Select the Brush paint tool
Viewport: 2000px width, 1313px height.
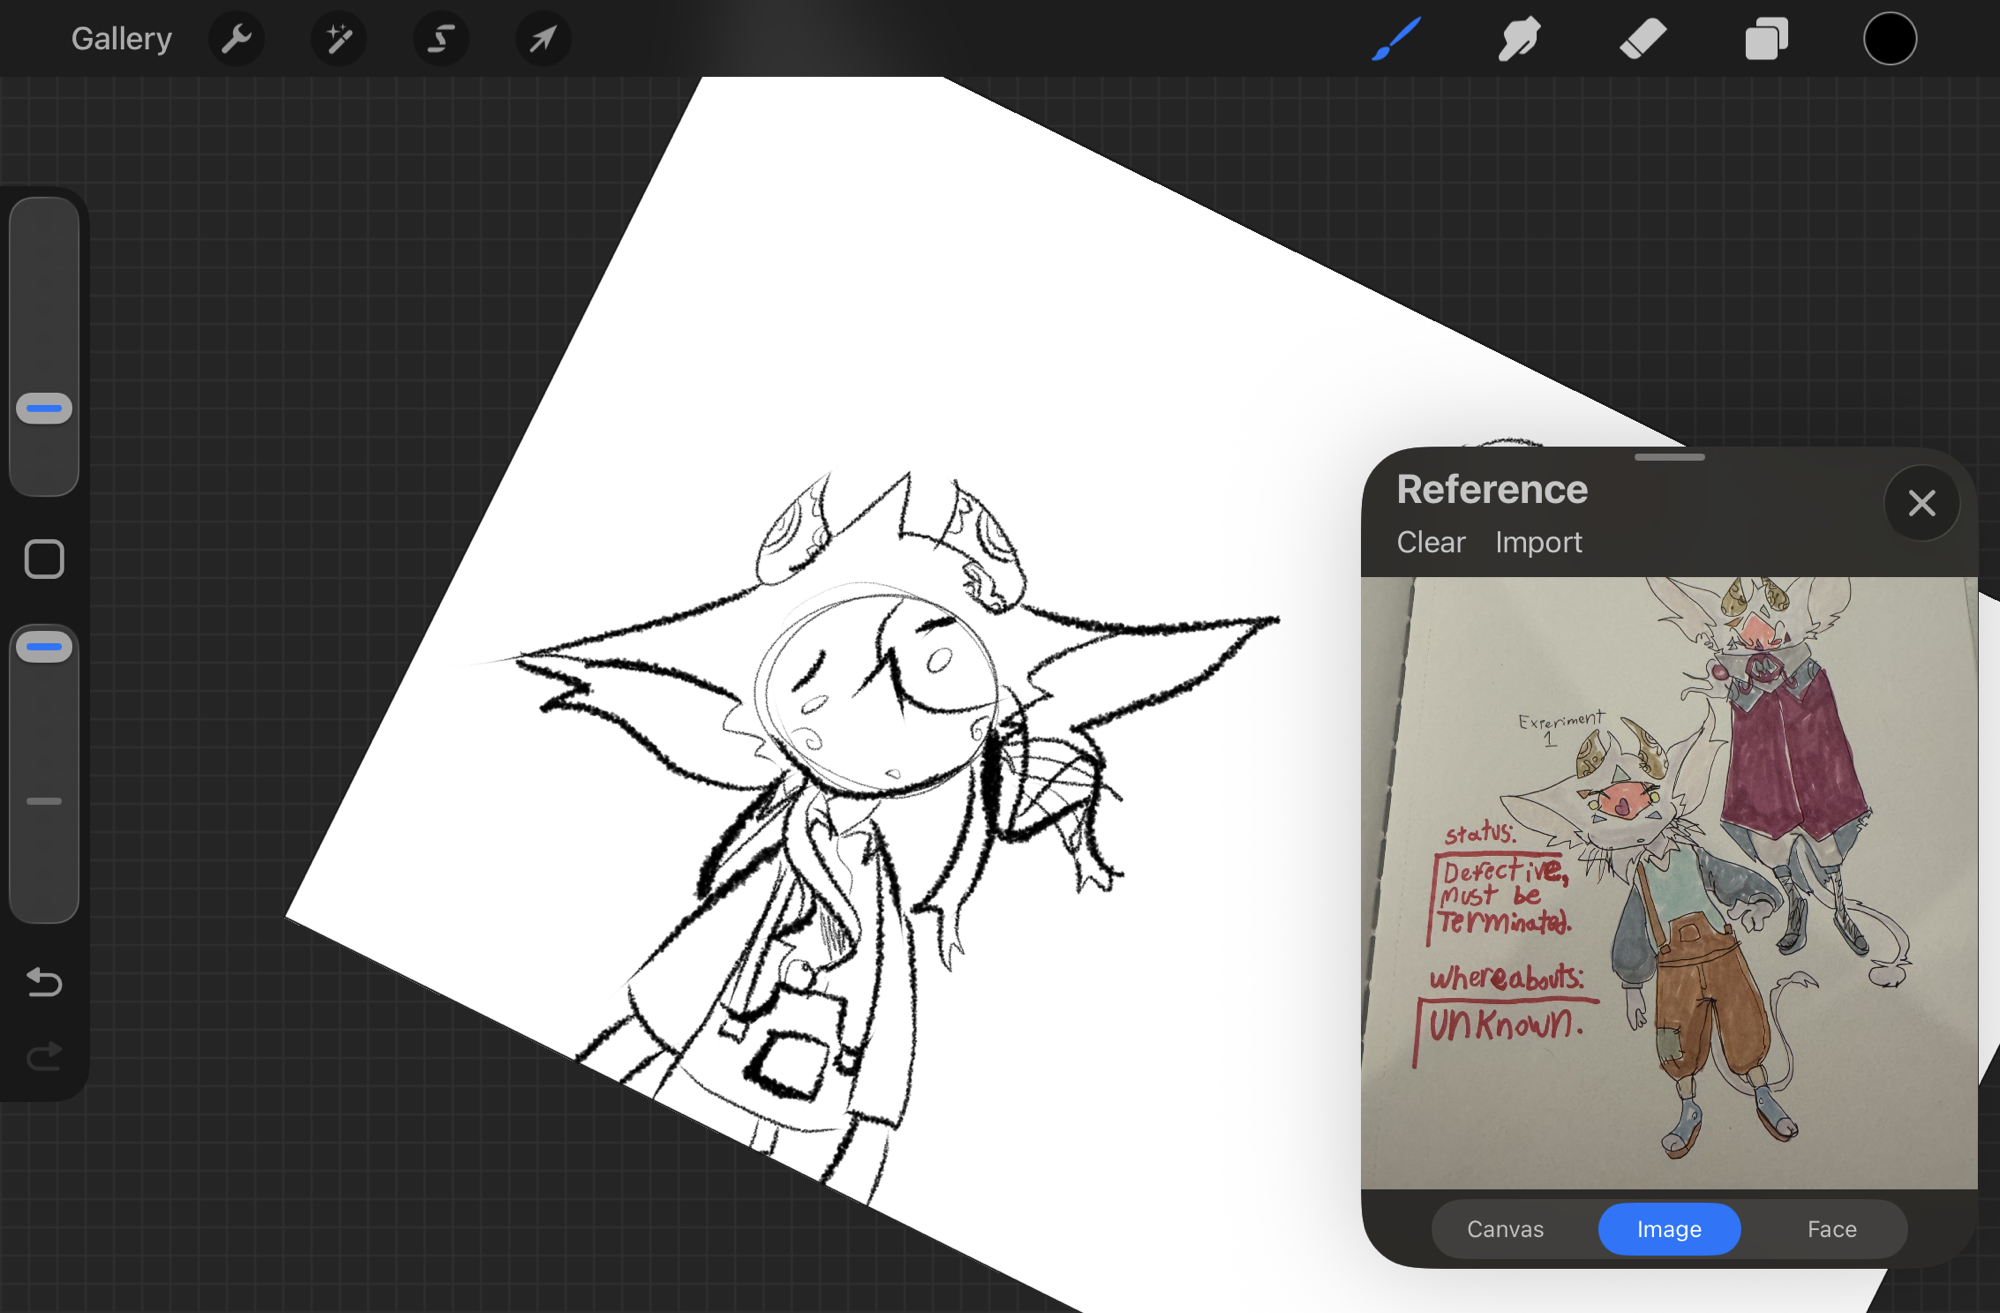coord(1396,39)
